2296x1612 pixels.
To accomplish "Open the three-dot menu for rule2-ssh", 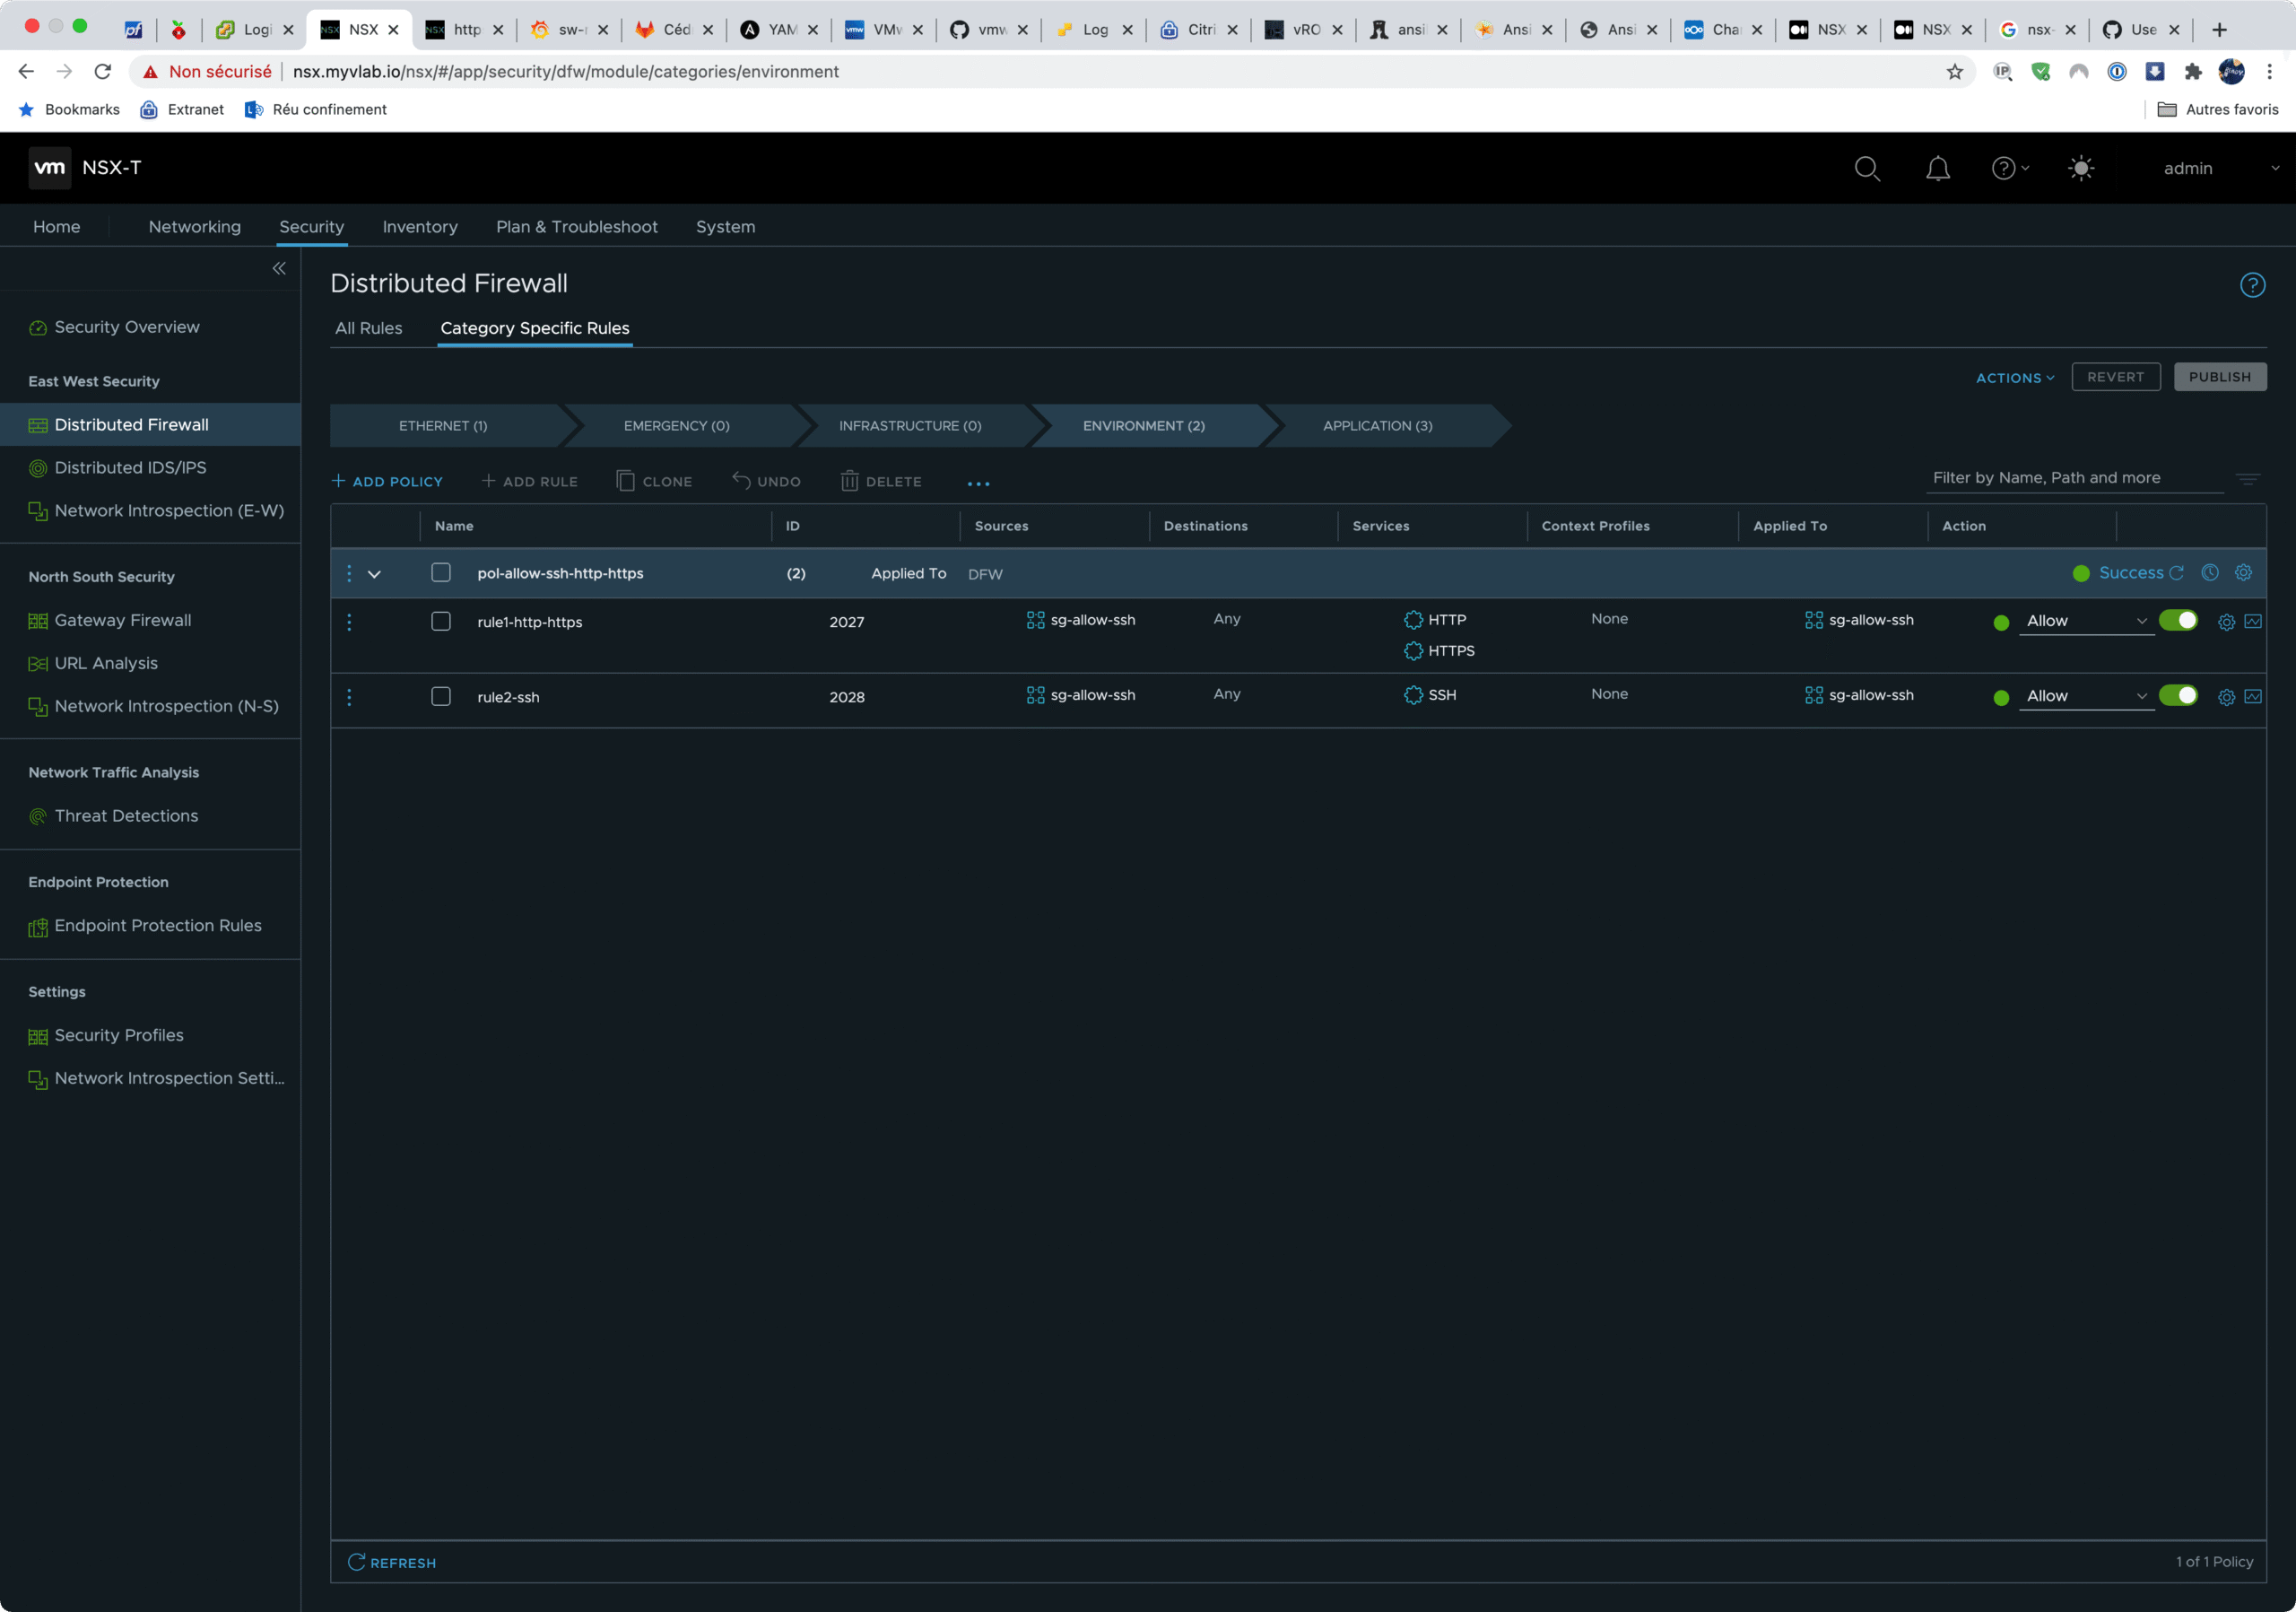I will pyautogui.click(x=349, y=697).
